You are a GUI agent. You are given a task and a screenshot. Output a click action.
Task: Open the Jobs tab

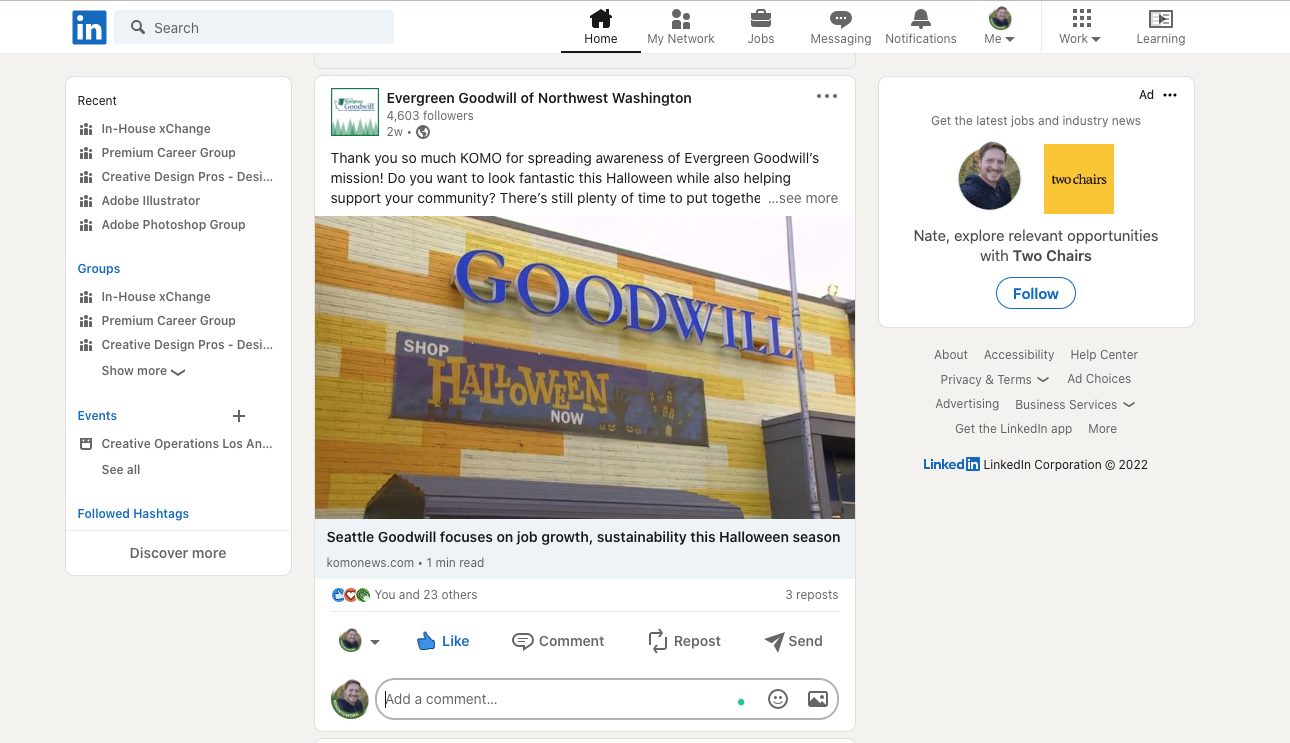761,27
